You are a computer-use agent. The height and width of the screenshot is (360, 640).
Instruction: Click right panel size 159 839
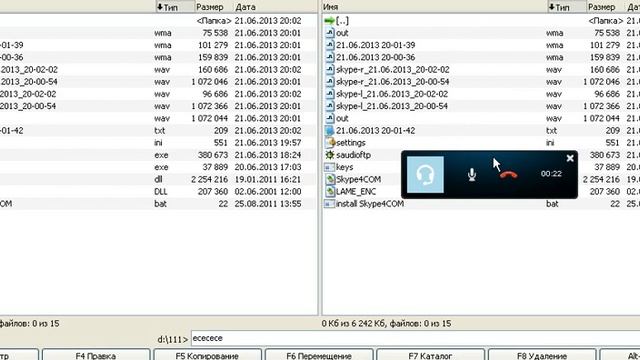click(604, 58)
